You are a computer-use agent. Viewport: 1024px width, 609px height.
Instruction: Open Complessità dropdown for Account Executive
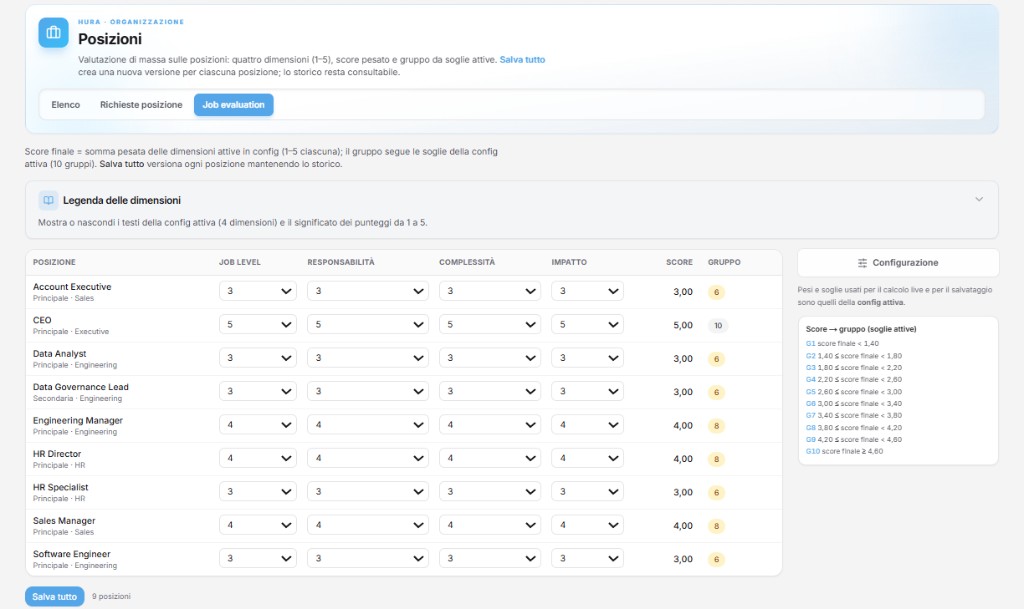pos(490,291)
